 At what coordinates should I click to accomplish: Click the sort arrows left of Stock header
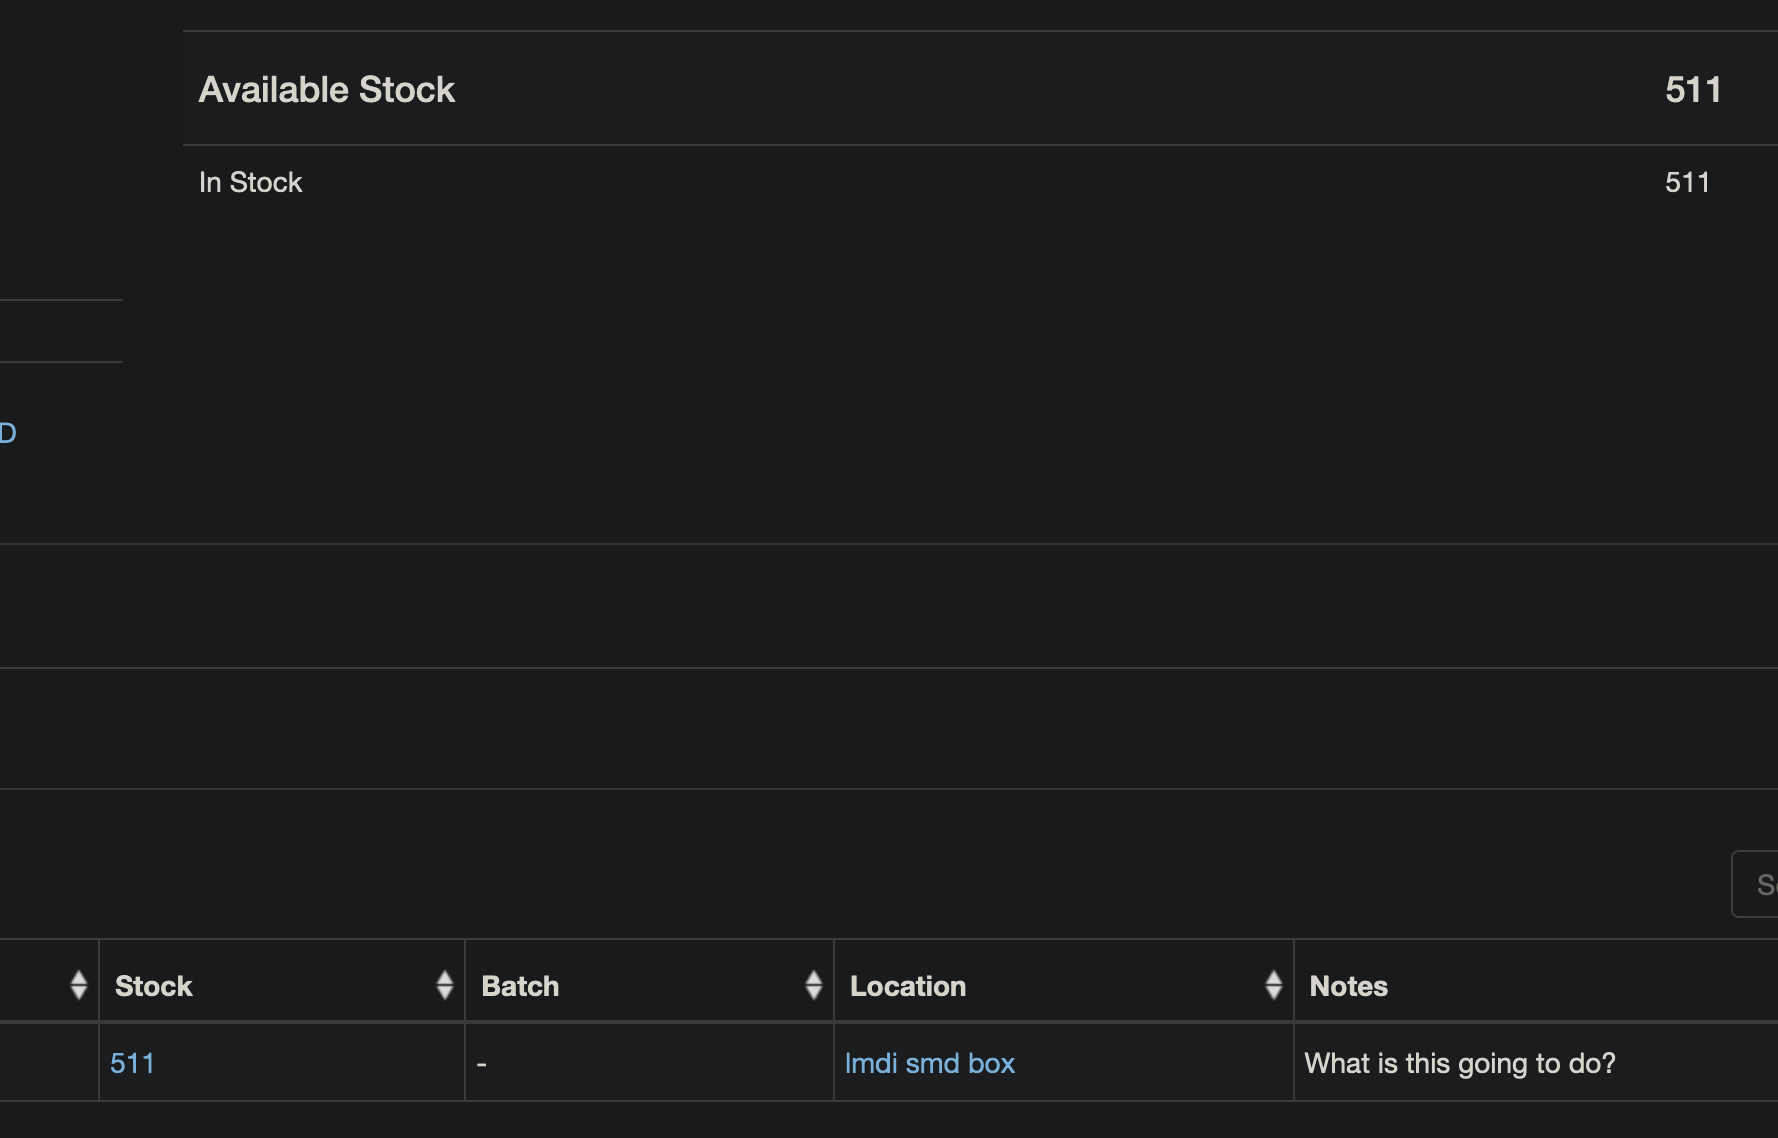(79, 985)
